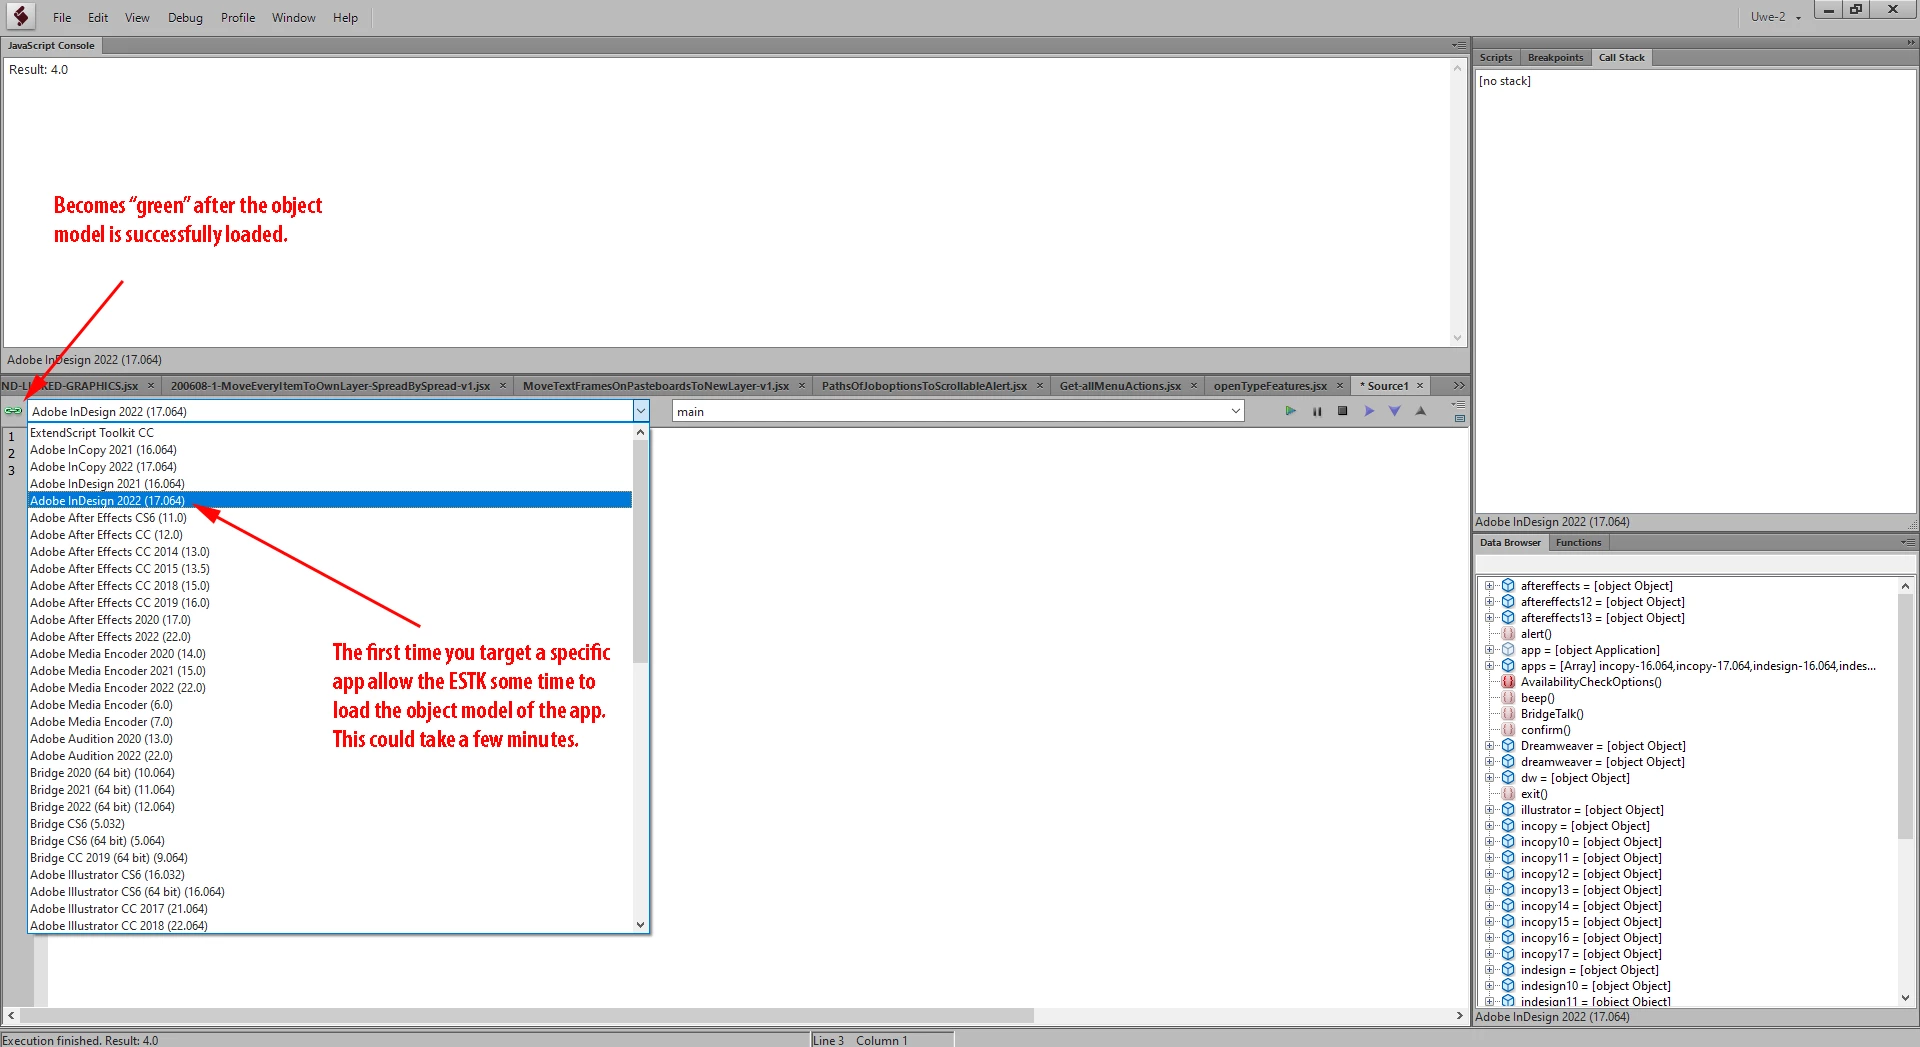Open the View menu
Image resolution: width=1920 pixels, height=1047 pixels.
pos(137,17)
